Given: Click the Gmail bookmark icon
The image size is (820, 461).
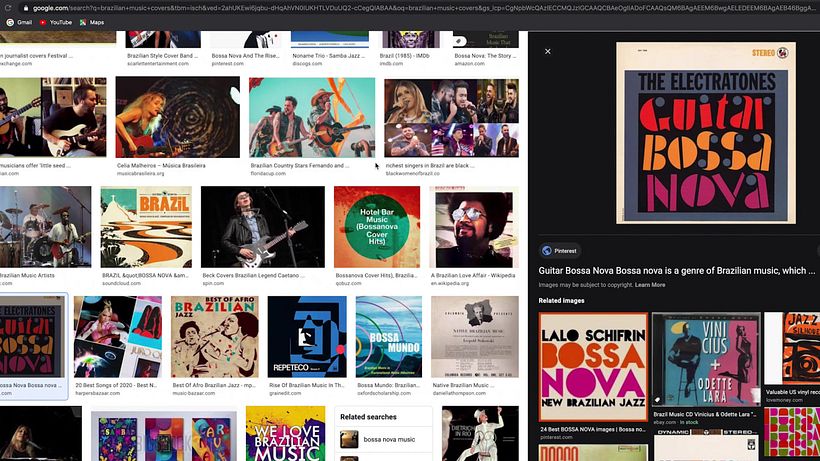Looking at the screenshot, I should click(10, 22).
